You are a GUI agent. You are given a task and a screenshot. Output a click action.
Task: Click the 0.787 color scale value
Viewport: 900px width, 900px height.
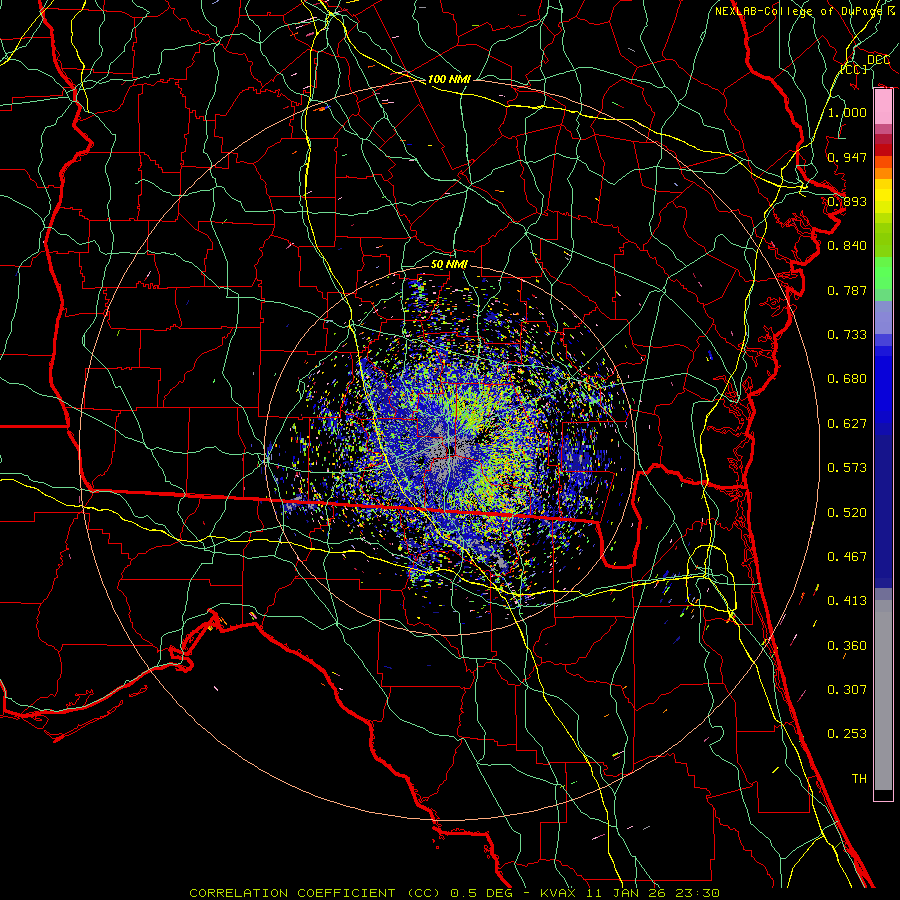847,290
